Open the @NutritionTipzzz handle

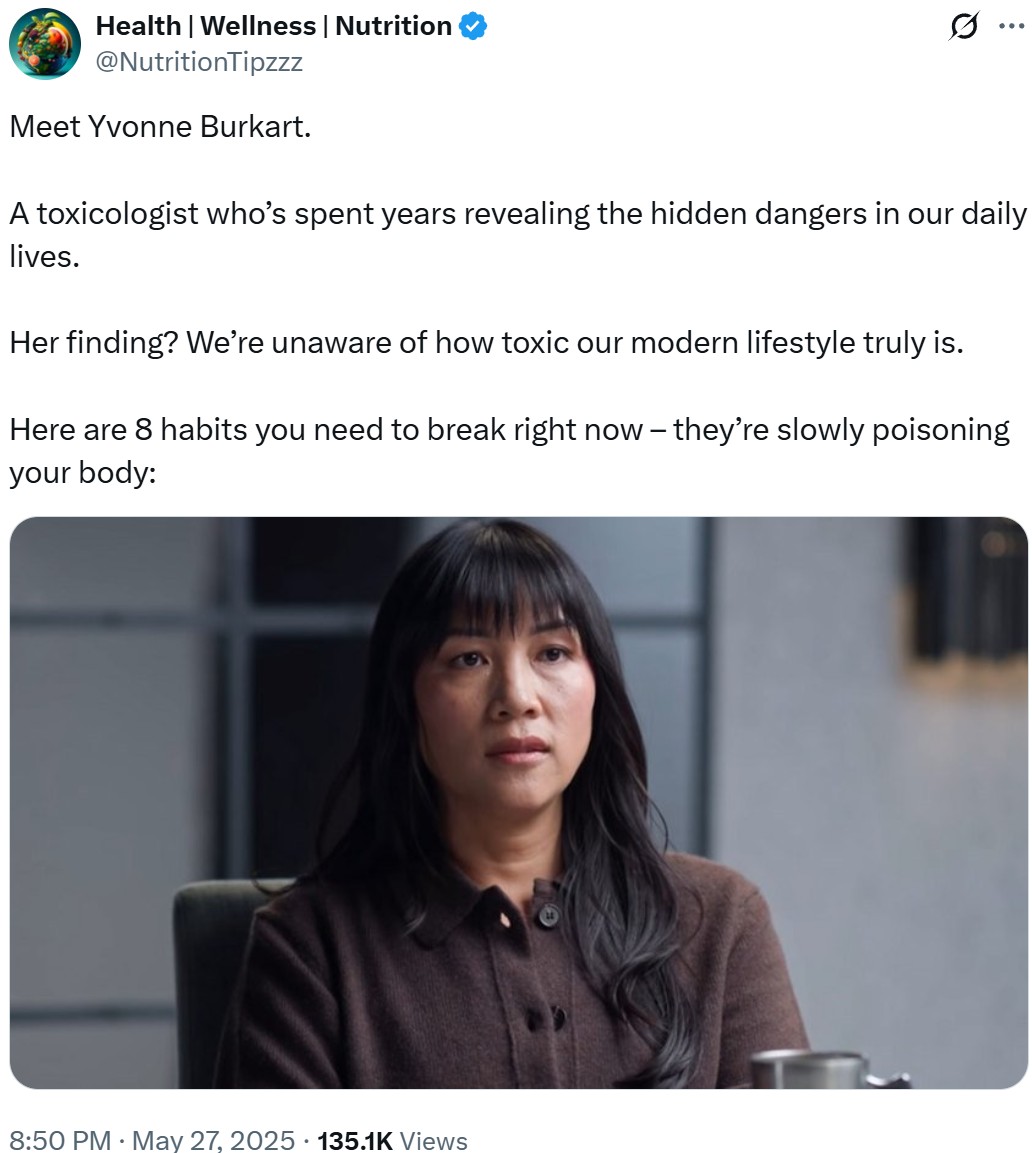(199, 62)
